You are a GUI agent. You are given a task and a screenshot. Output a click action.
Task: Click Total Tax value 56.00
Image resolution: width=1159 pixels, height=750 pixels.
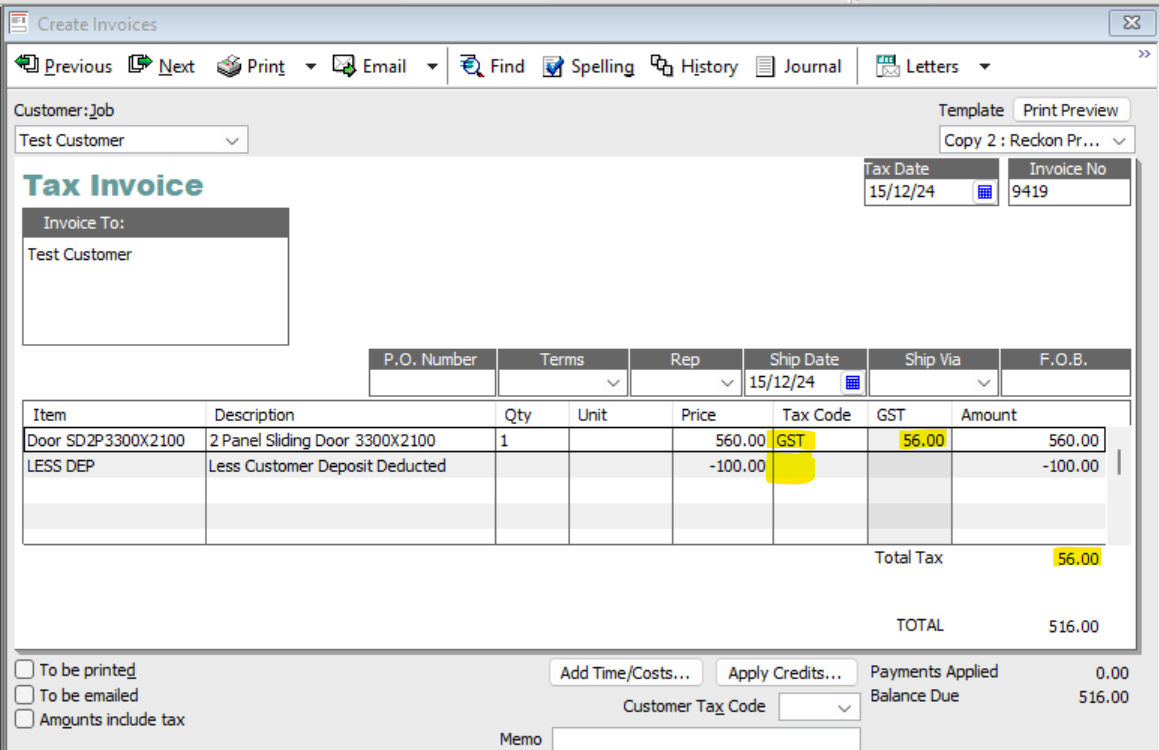point(1078,559)
